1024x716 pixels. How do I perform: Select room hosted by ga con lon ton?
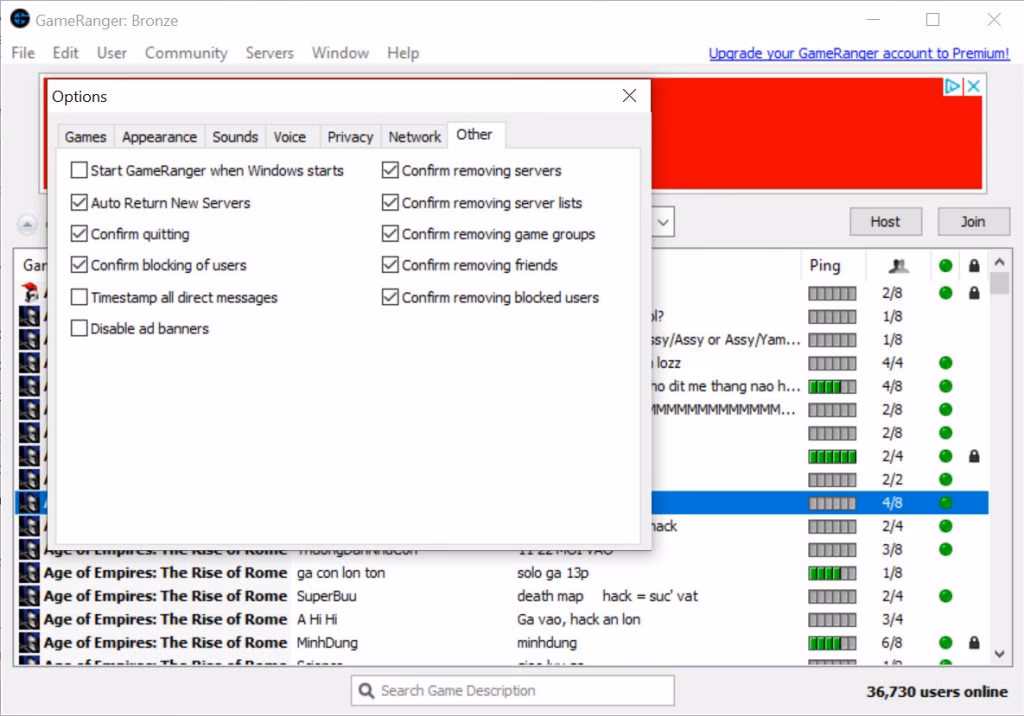(x=502, y=573)
